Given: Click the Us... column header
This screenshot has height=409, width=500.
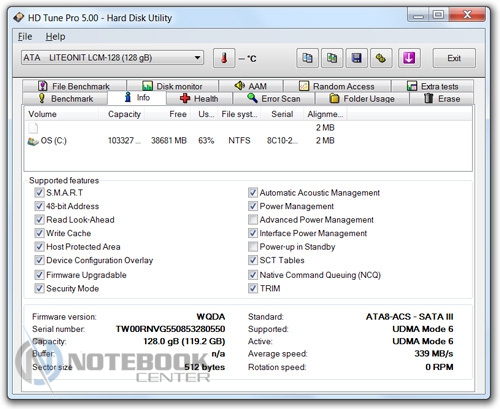Looking at the screenshot, I should coord(204,114).
